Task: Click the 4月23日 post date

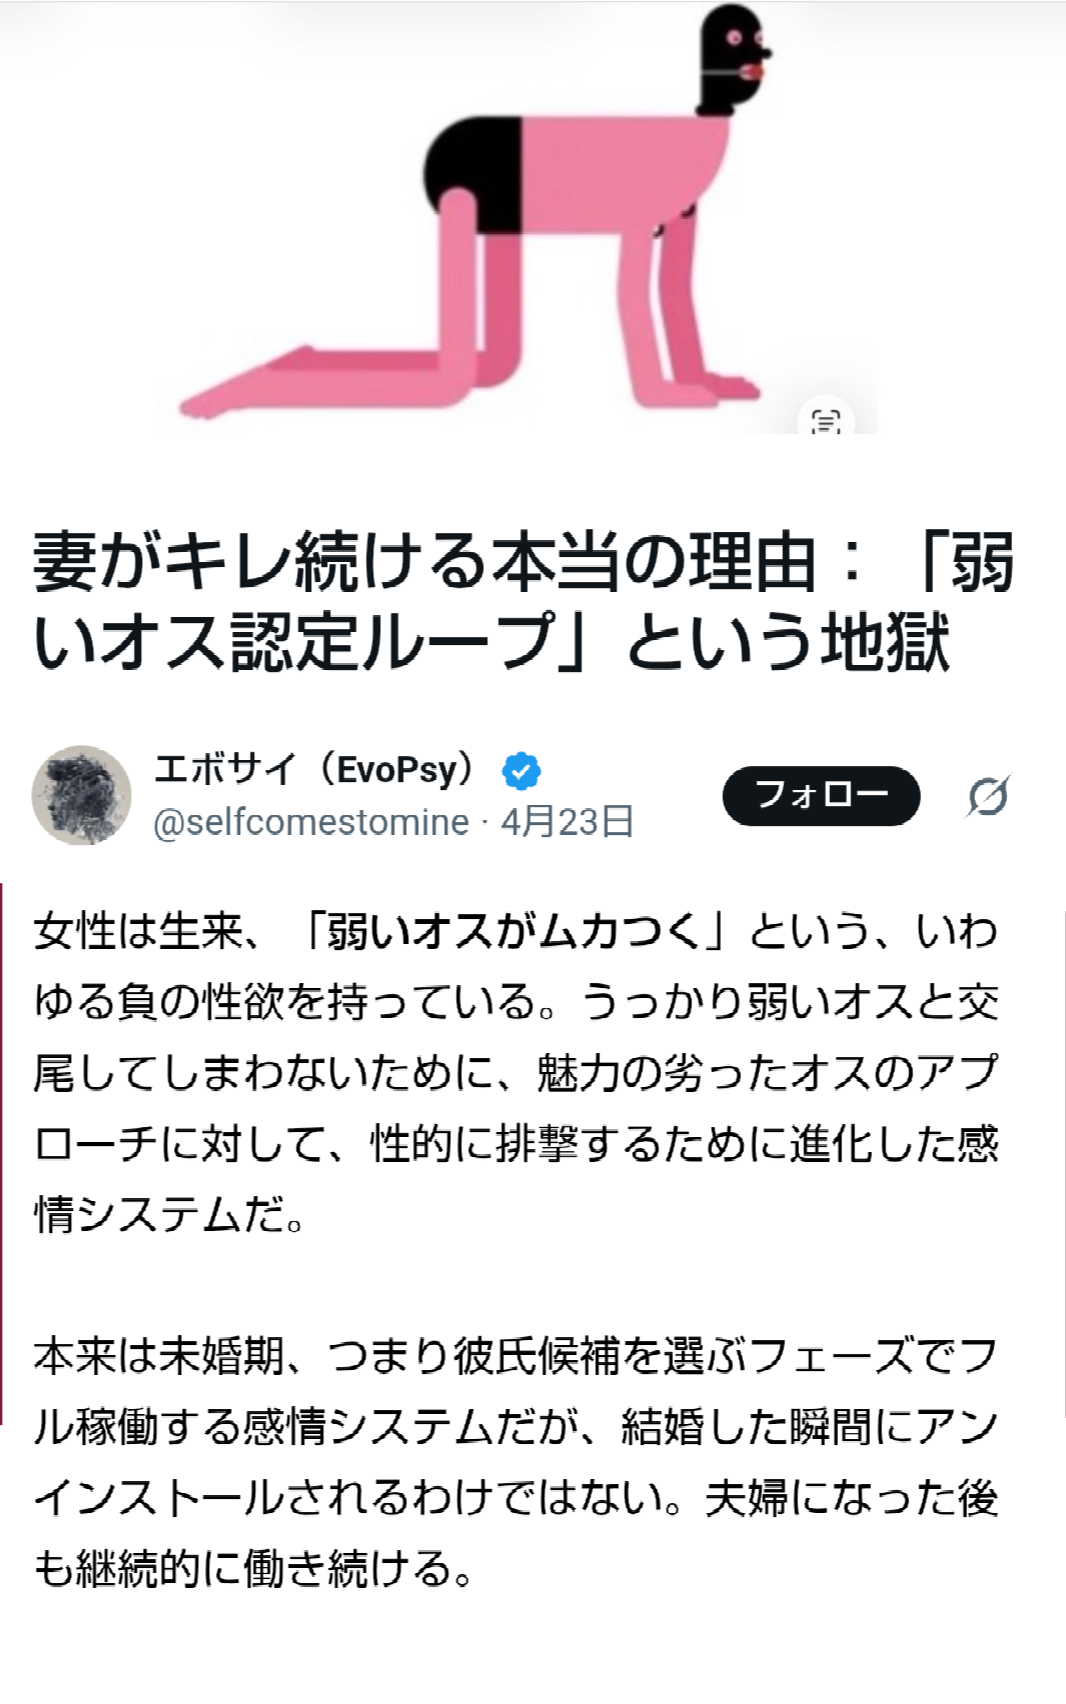Action: pos(567,822)
